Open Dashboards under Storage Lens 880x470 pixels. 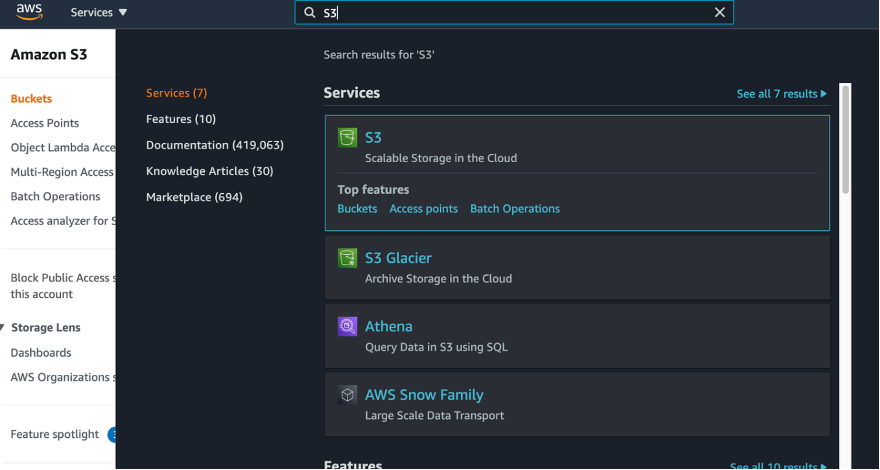(41, 353)
